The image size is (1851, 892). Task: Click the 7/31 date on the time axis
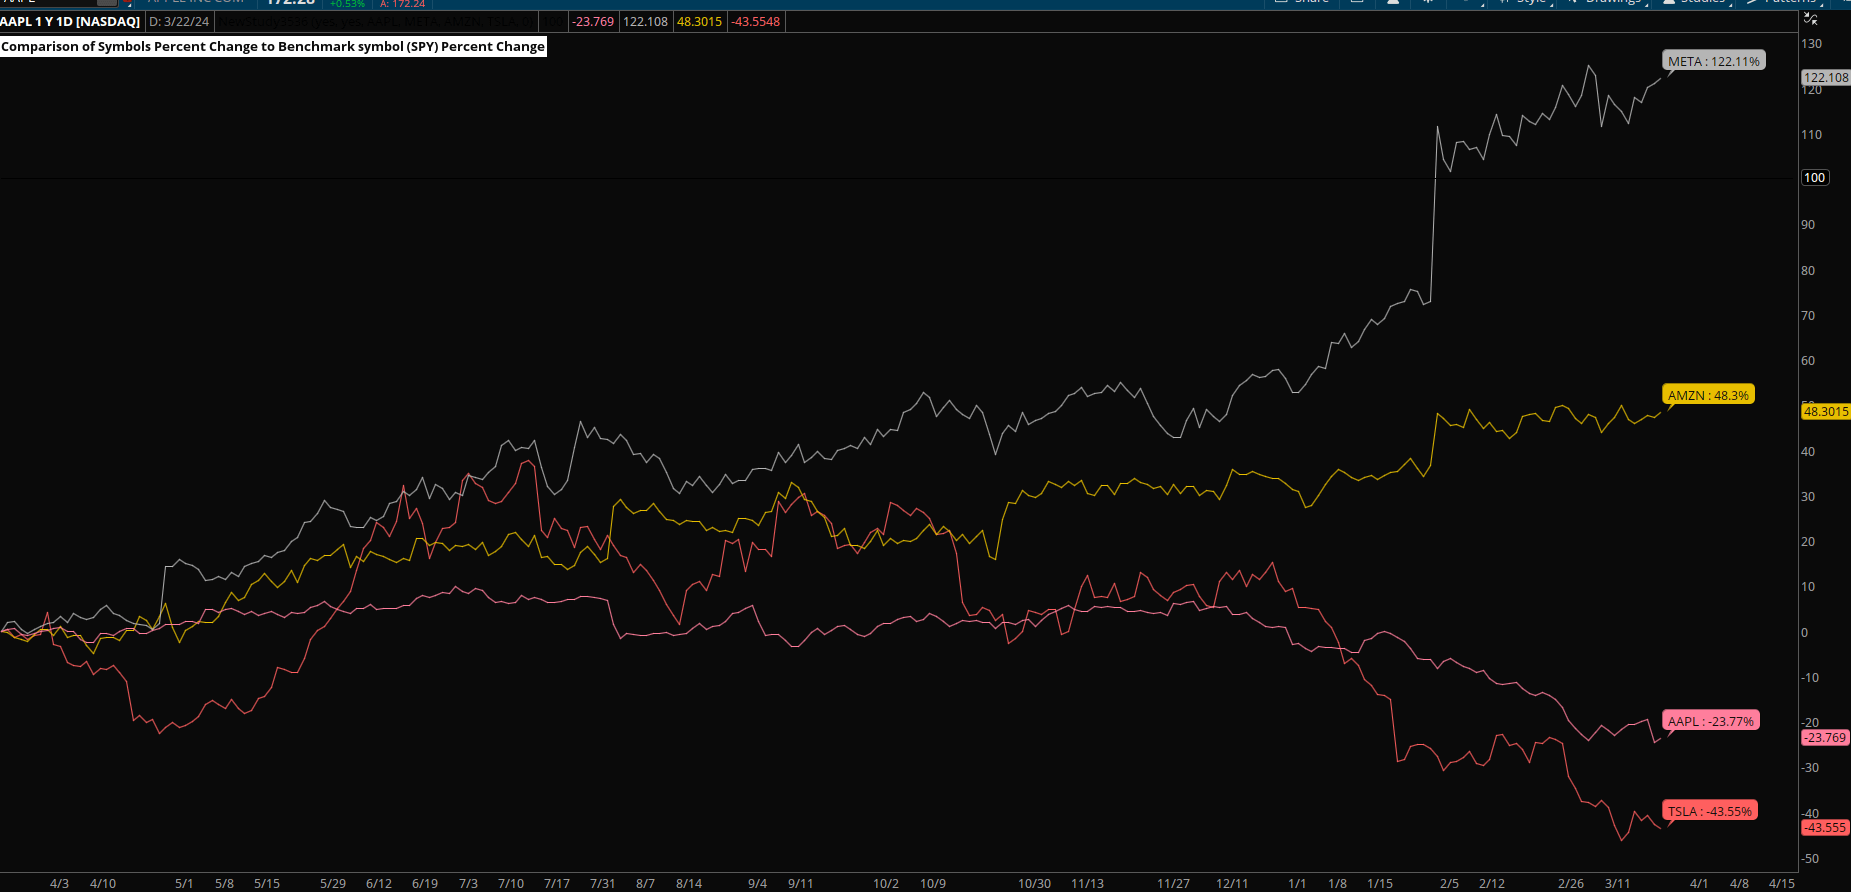click(603, 883)
